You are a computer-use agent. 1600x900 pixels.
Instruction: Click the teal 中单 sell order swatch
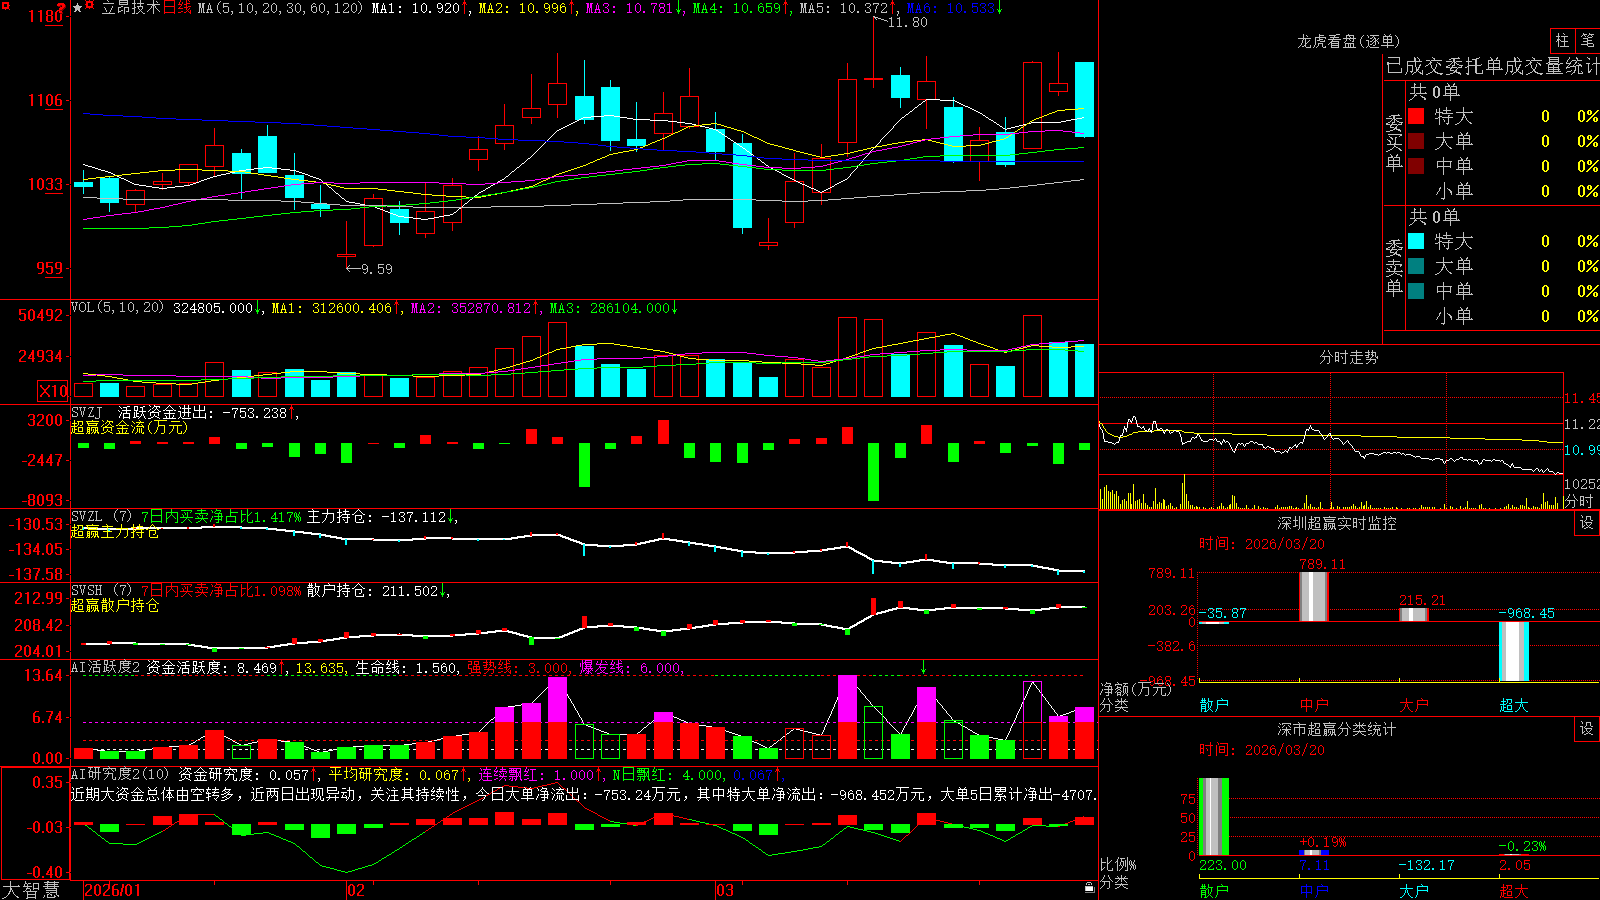pos(1416,291)
